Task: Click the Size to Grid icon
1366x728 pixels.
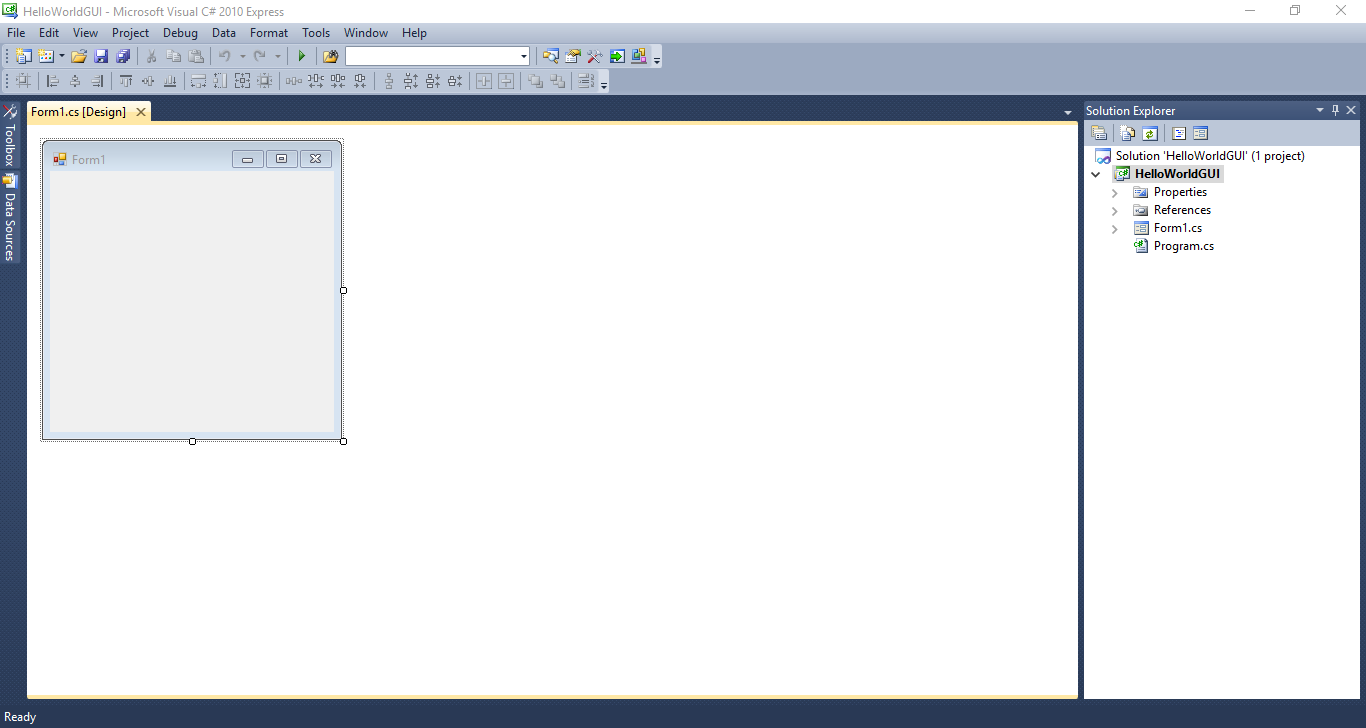Action: pyautogui.click(x=264, y=81)
